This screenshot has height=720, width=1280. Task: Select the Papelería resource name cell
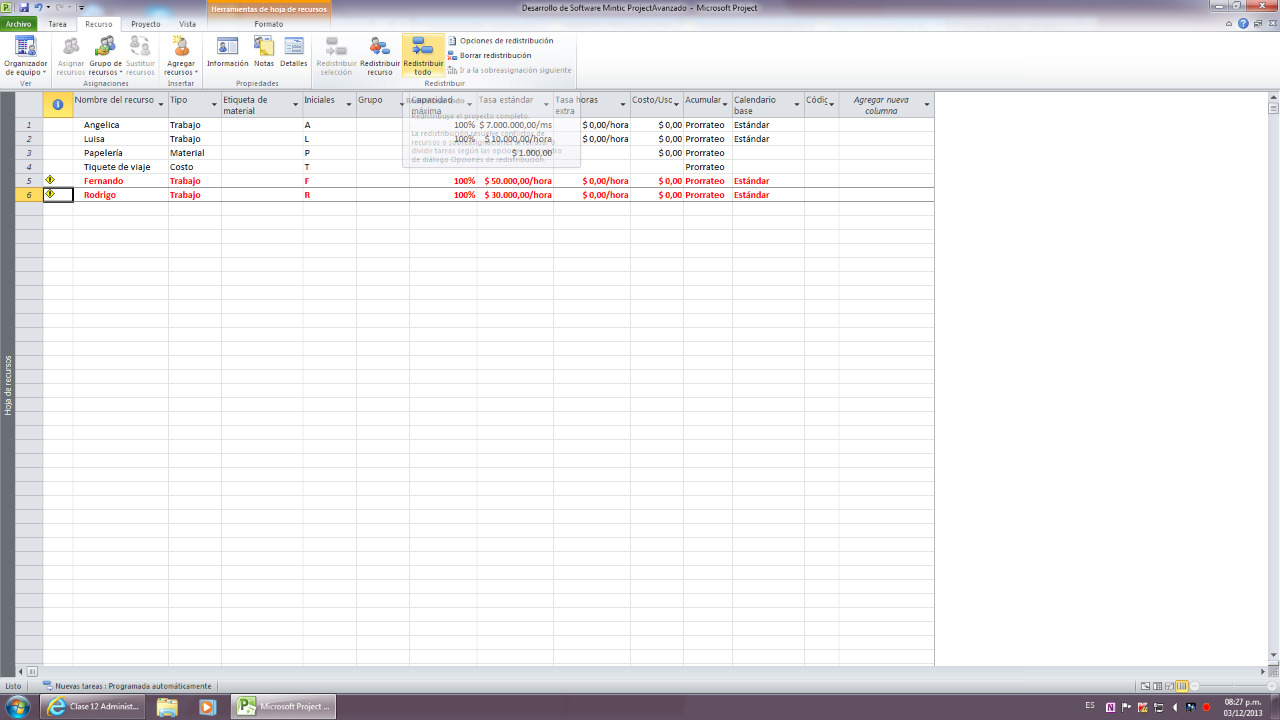click(x=120, y=153)
